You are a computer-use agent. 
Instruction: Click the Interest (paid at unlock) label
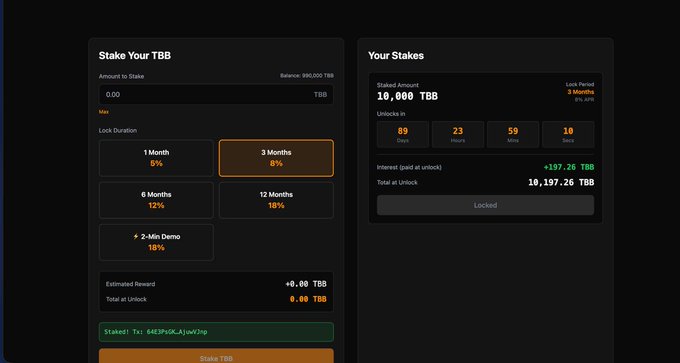tap(409, 167)
